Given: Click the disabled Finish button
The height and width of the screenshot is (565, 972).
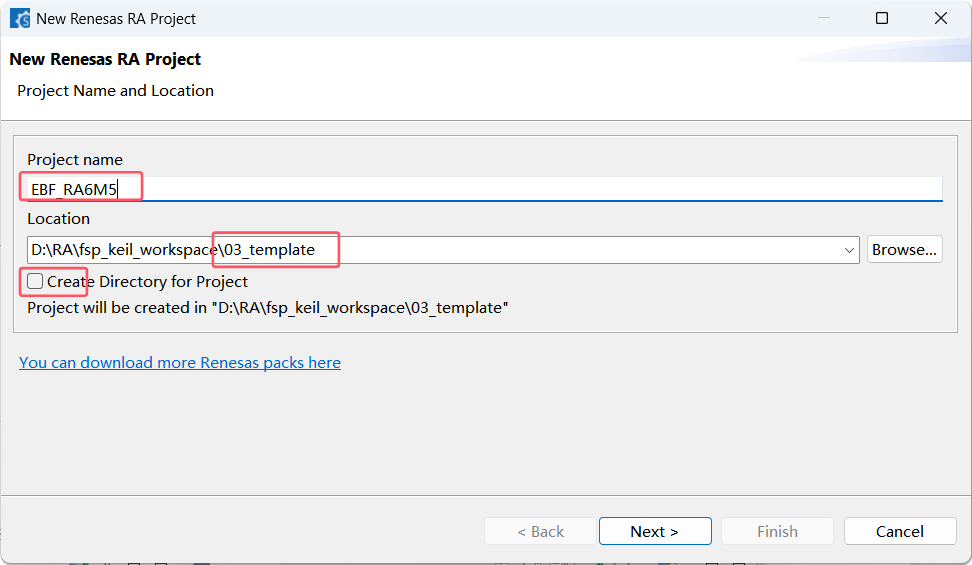Looking at the screenshot, I should (777, 532).
